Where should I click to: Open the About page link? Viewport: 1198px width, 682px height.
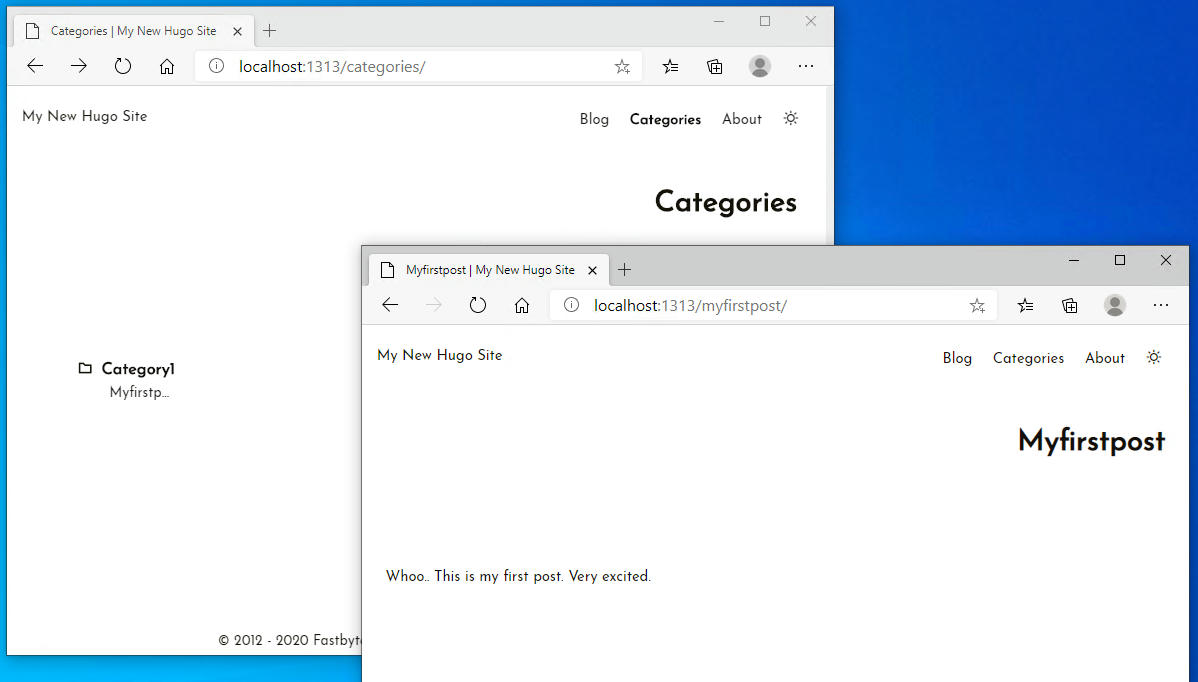click(x=1104, y=357)
